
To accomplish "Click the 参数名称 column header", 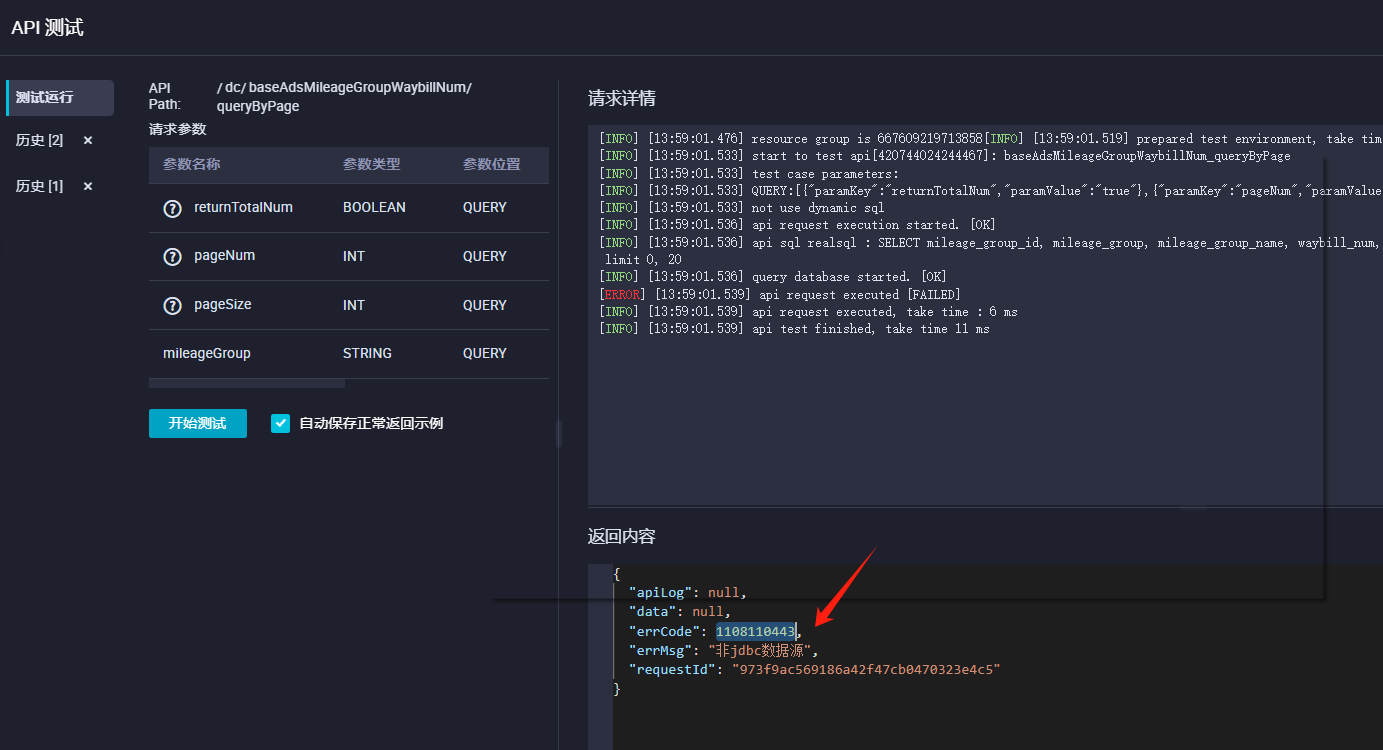I will pyautogui.click(x=192, y=164).
